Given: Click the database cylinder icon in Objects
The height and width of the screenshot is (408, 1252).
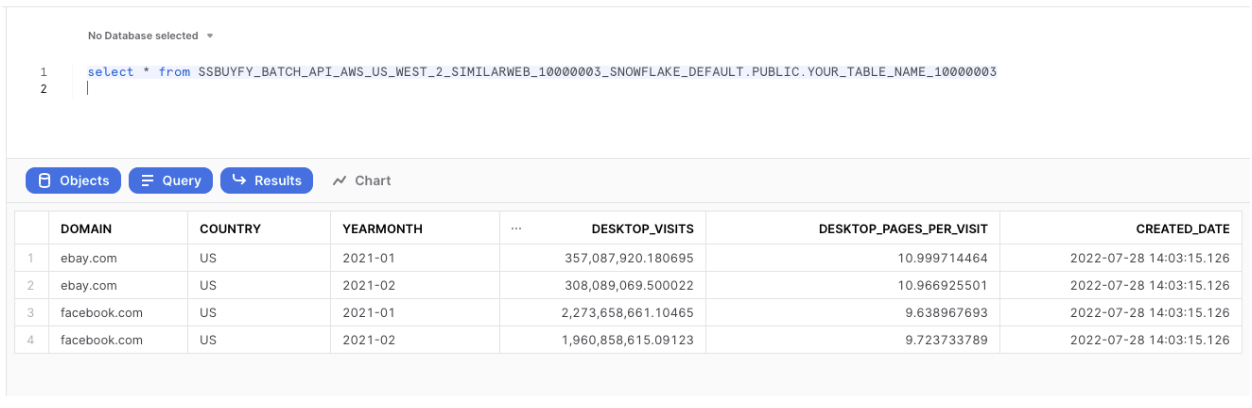Looking at the screenshot, I should coord(43,181).
